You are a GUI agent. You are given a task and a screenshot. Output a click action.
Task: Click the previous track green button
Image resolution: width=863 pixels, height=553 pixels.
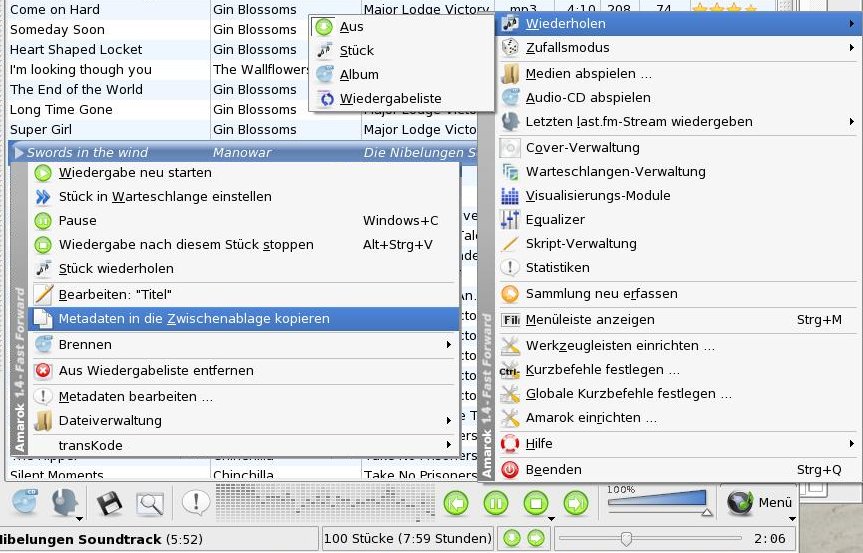click(x=456, y=503)
